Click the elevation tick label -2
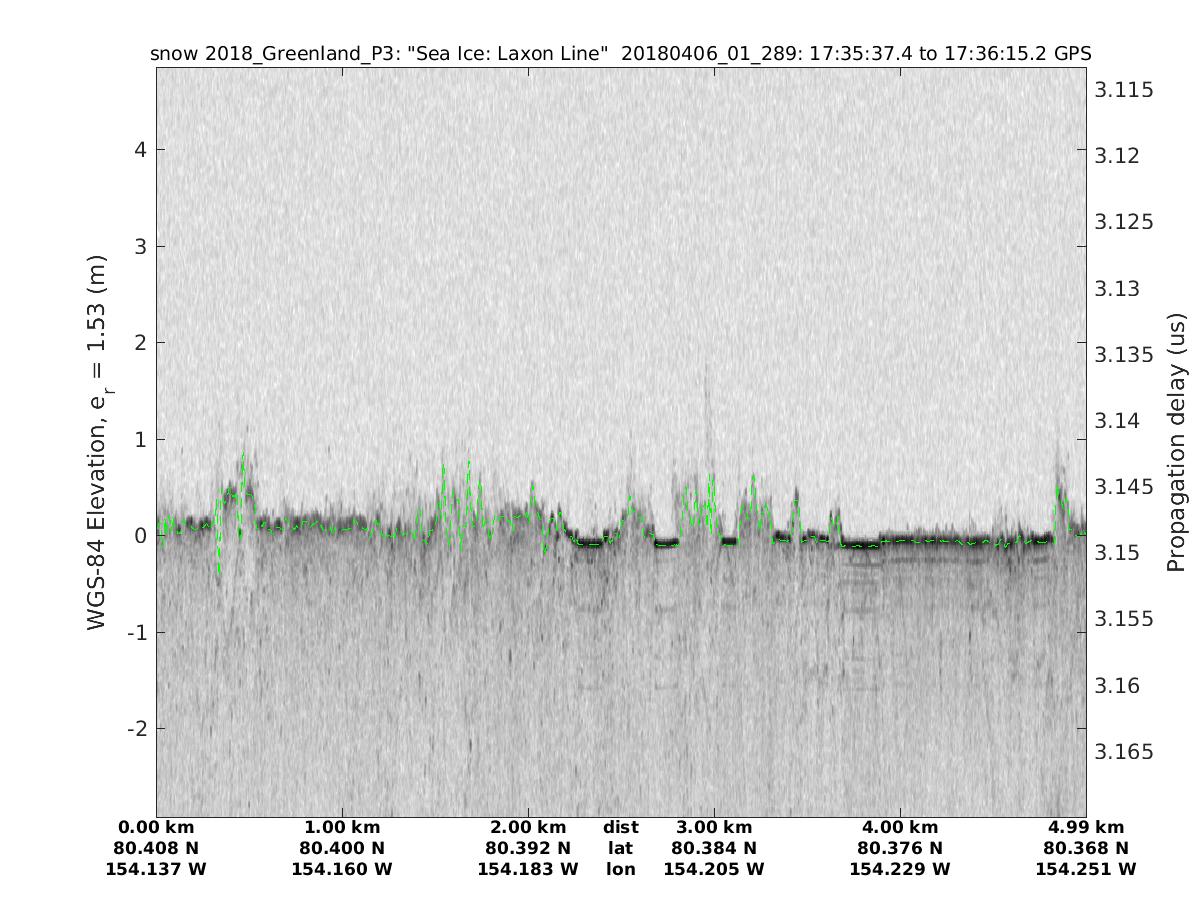1200x900 pixels. (x=137, y=728)
